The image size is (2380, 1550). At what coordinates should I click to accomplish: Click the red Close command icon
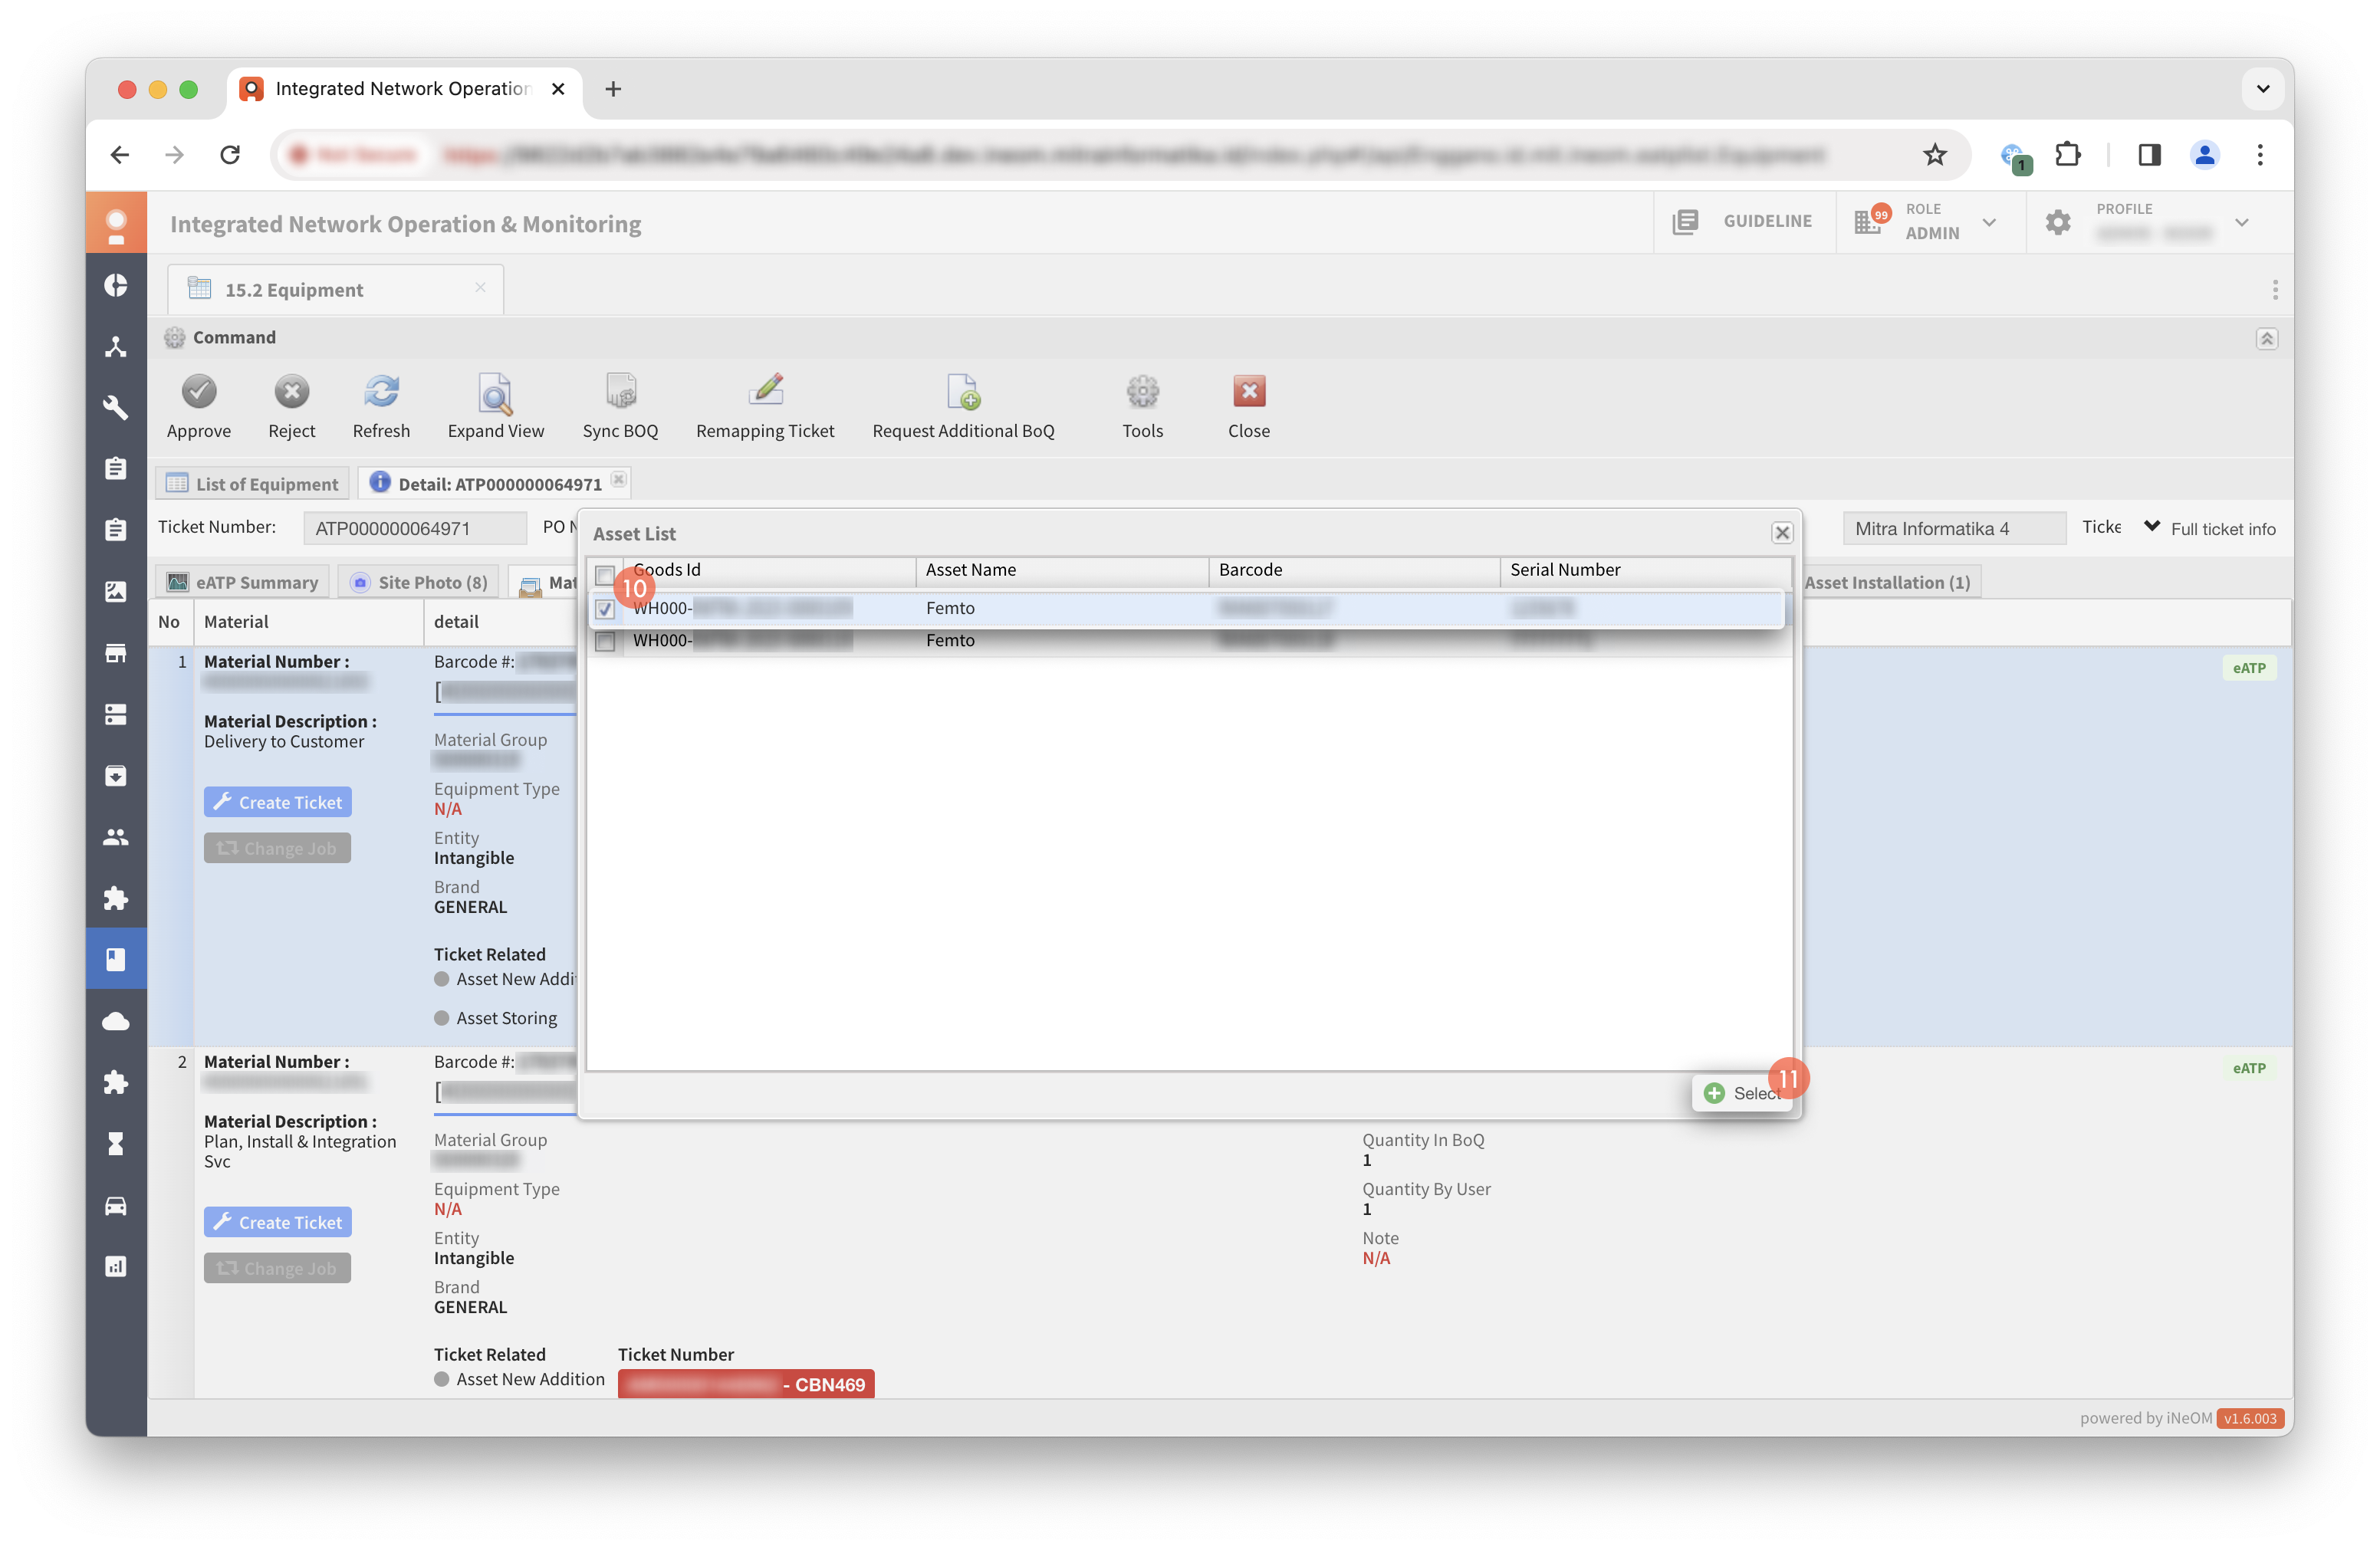[1249, 392]
